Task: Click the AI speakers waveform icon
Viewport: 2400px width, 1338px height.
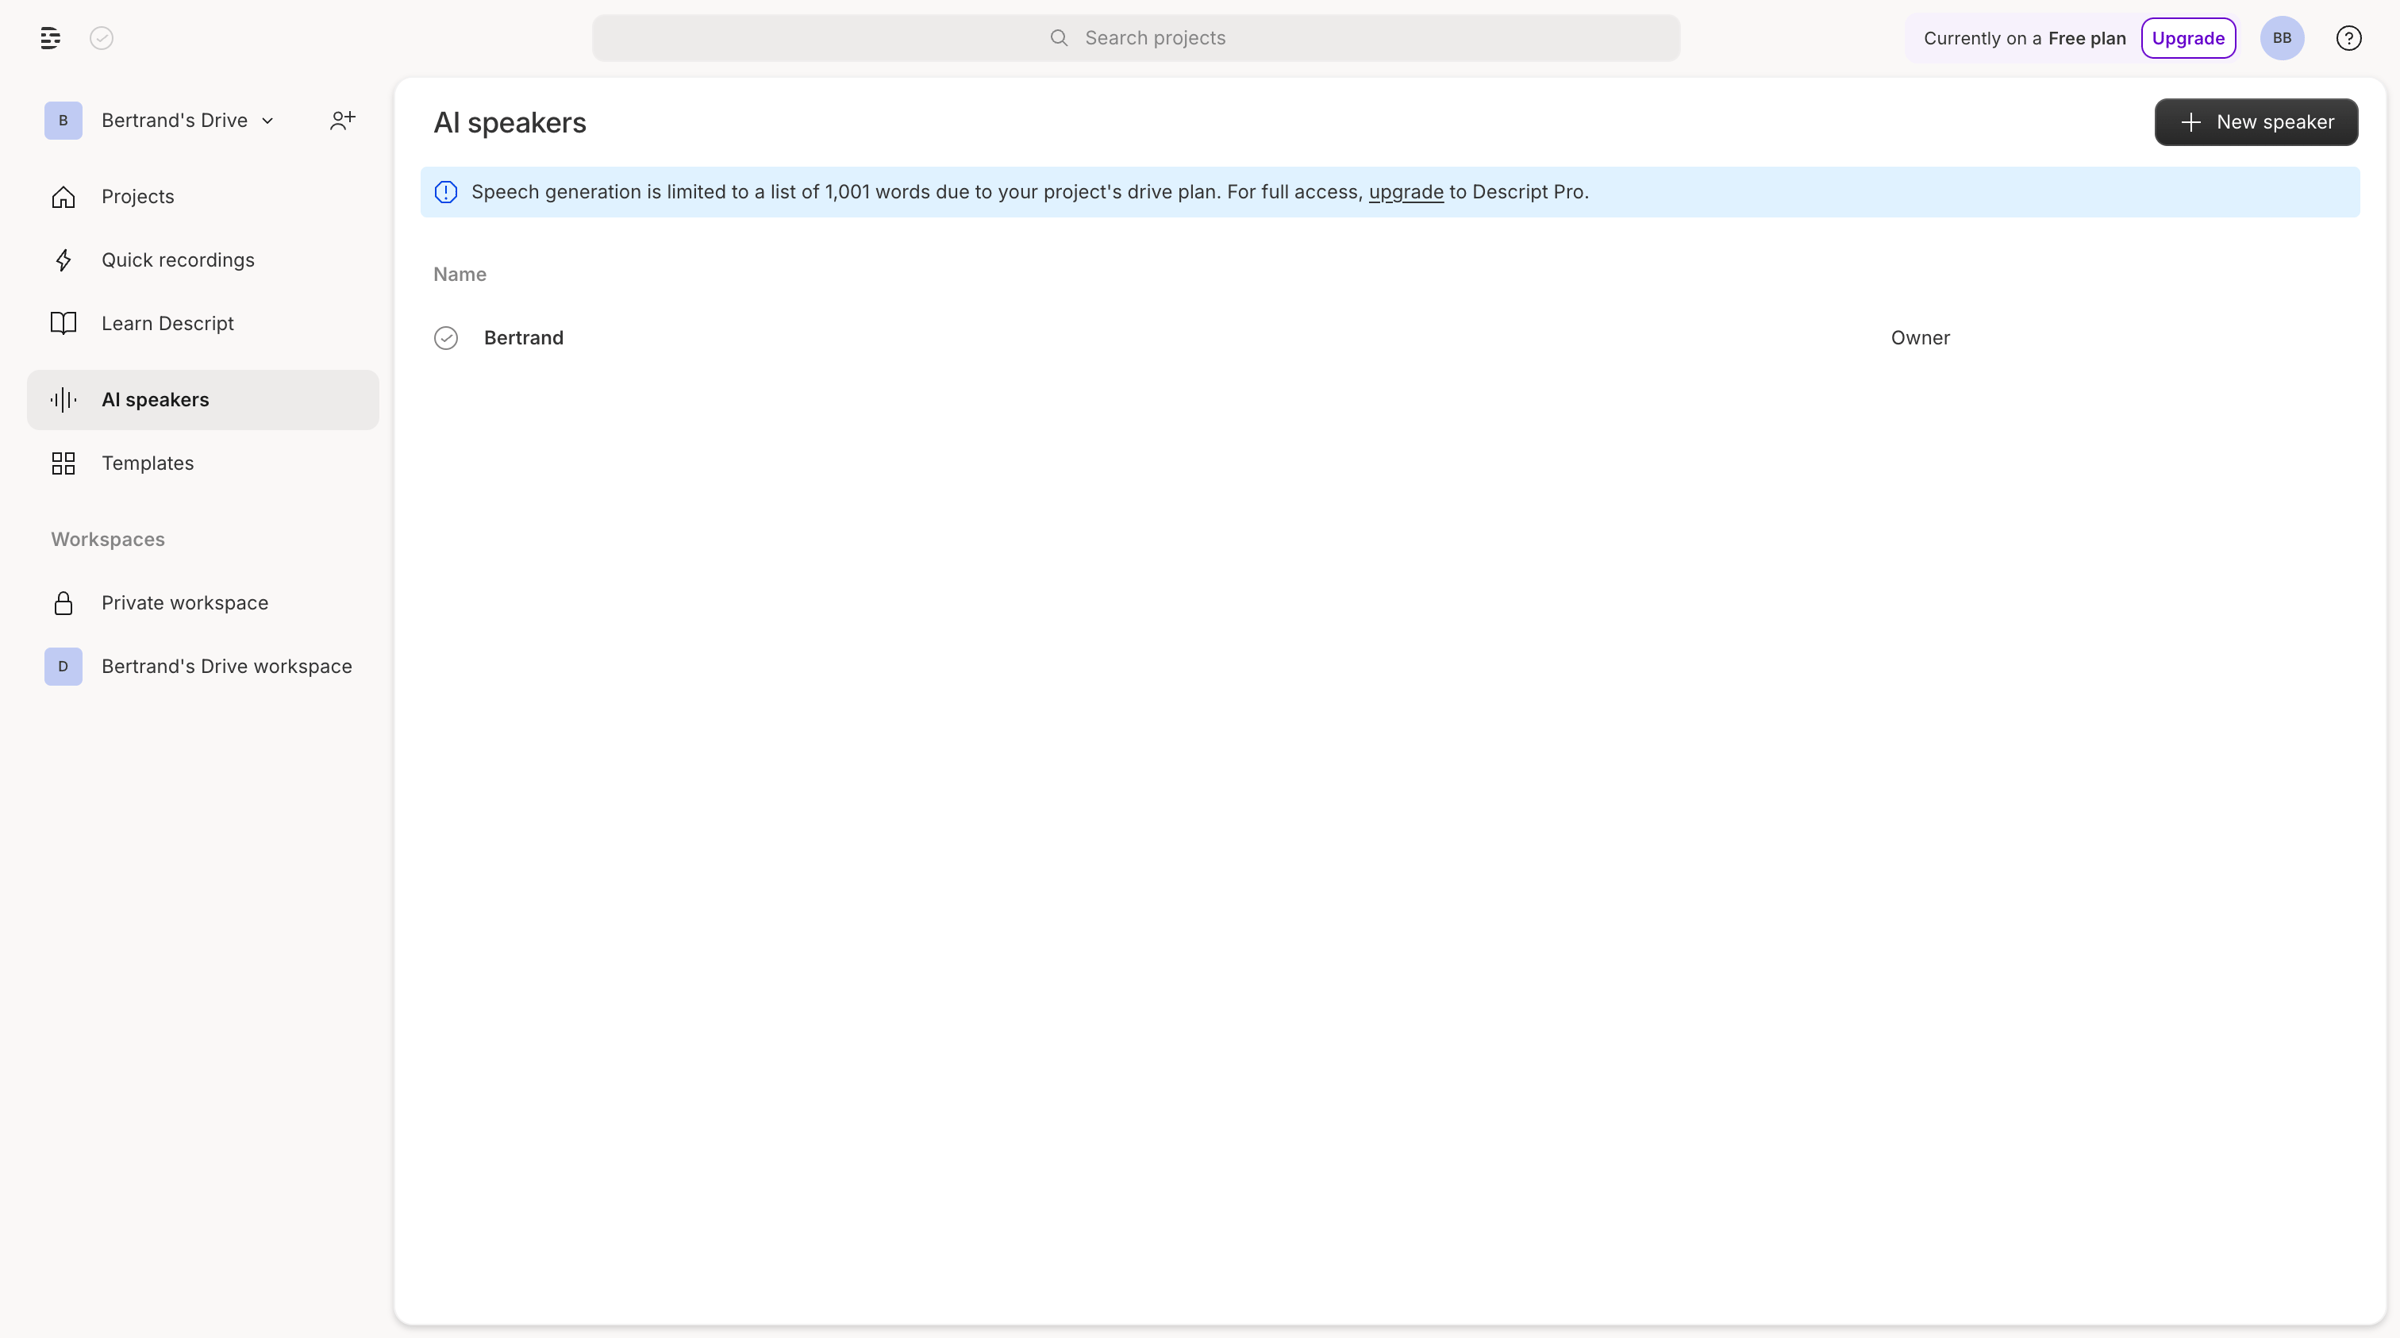Action: coord(63,400)
